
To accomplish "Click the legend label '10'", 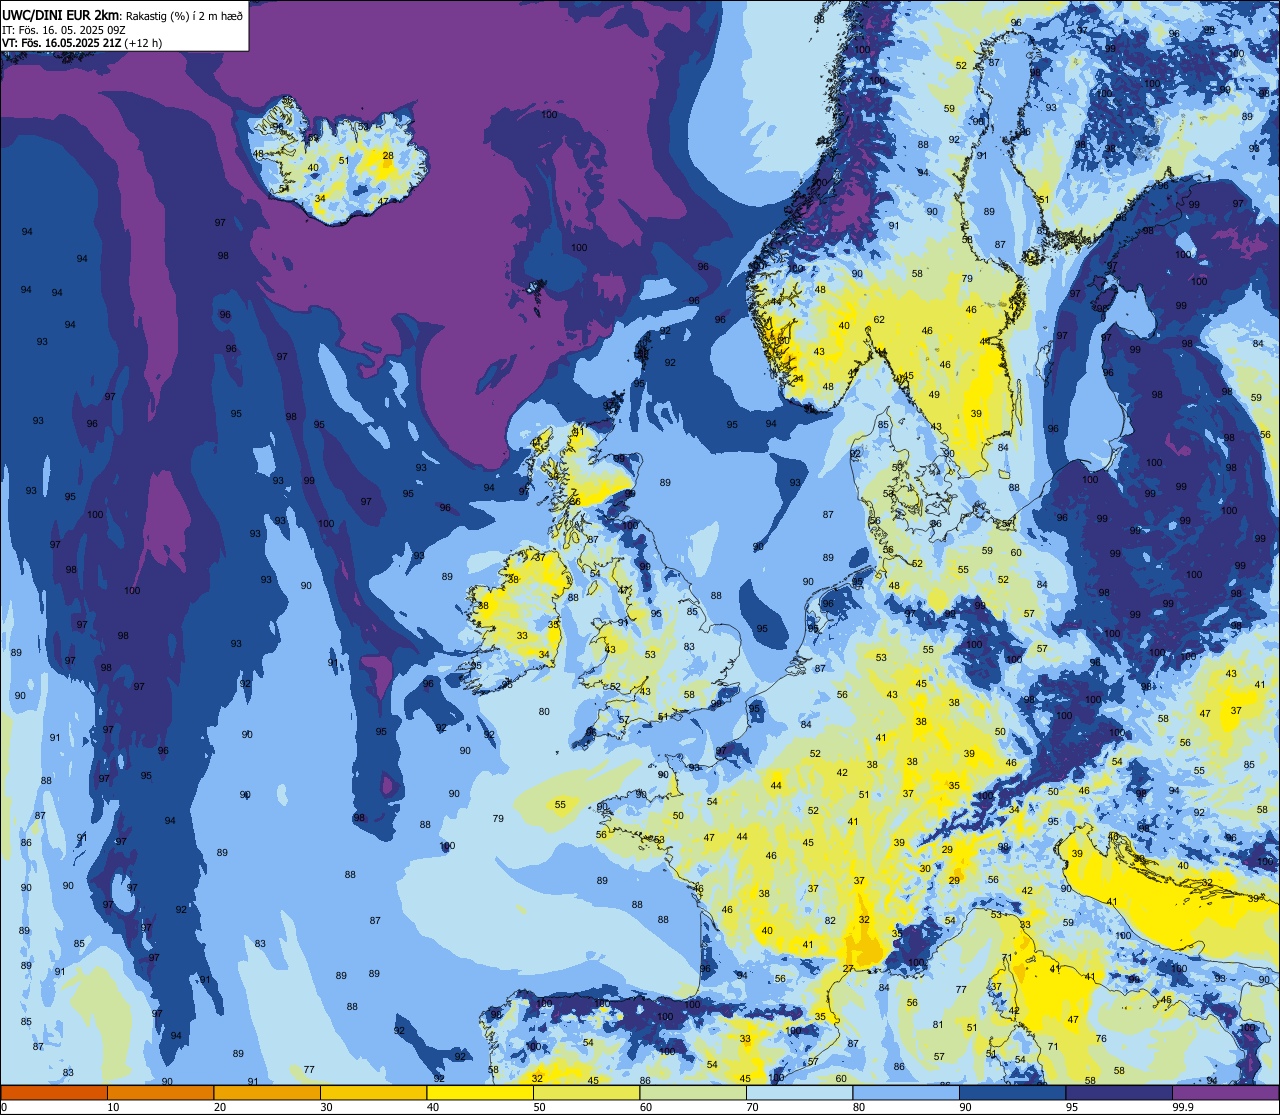I will click(x=113, y=1107).
